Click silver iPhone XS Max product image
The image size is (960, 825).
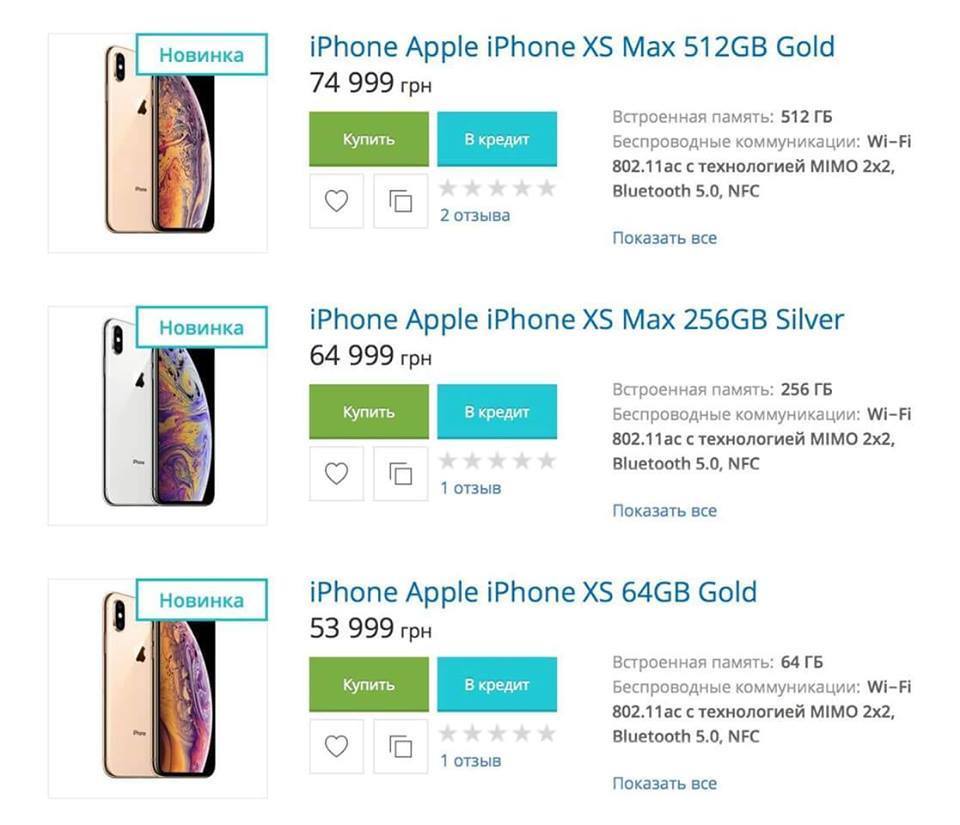point(158,416)
